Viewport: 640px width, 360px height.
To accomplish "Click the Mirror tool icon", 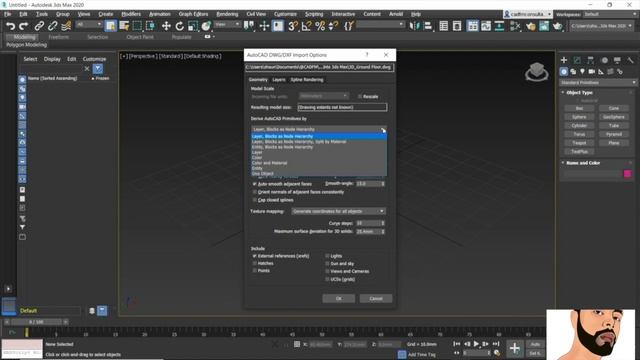I will click(x=414, y=26).
